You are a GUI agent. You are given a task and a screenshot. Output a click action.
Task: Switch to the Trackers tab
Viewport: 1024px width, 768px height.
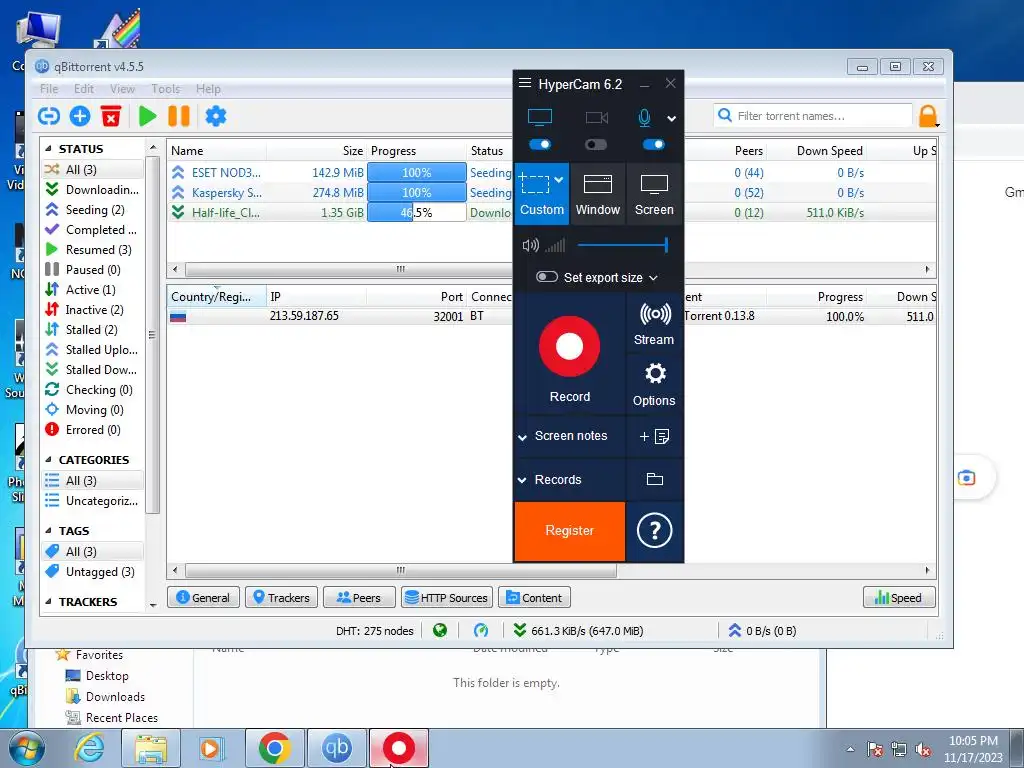click(x=281, y=598)
